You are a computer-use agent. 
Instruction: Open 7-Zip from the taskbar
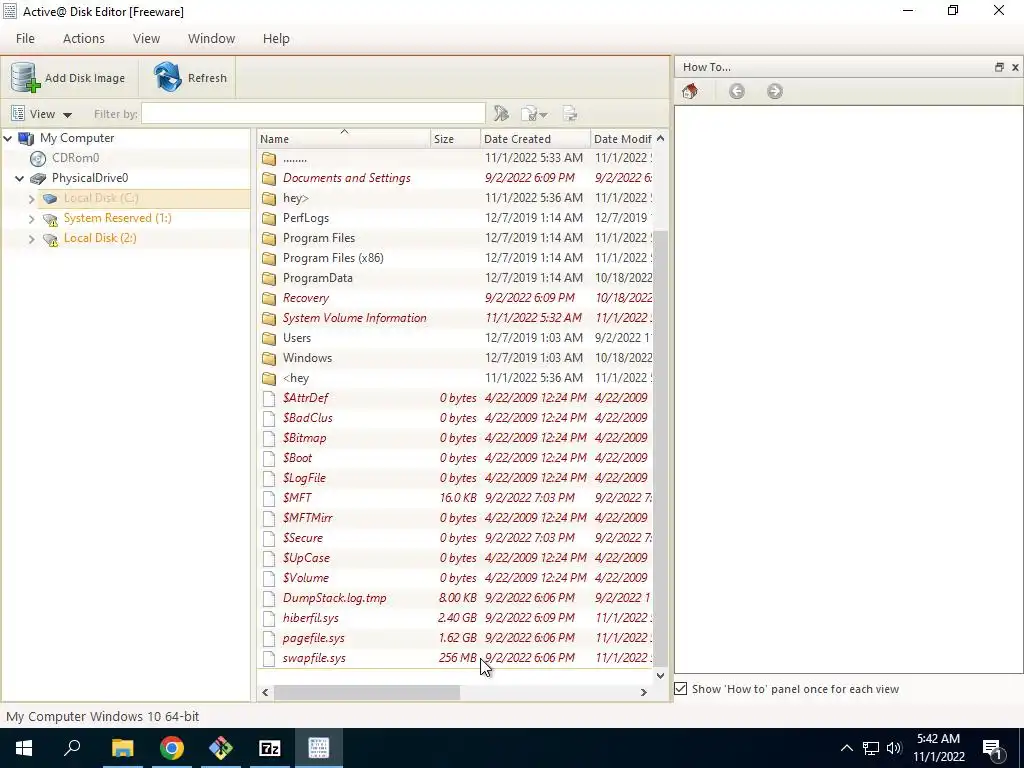pyautogui.click(x=270, y=748)
